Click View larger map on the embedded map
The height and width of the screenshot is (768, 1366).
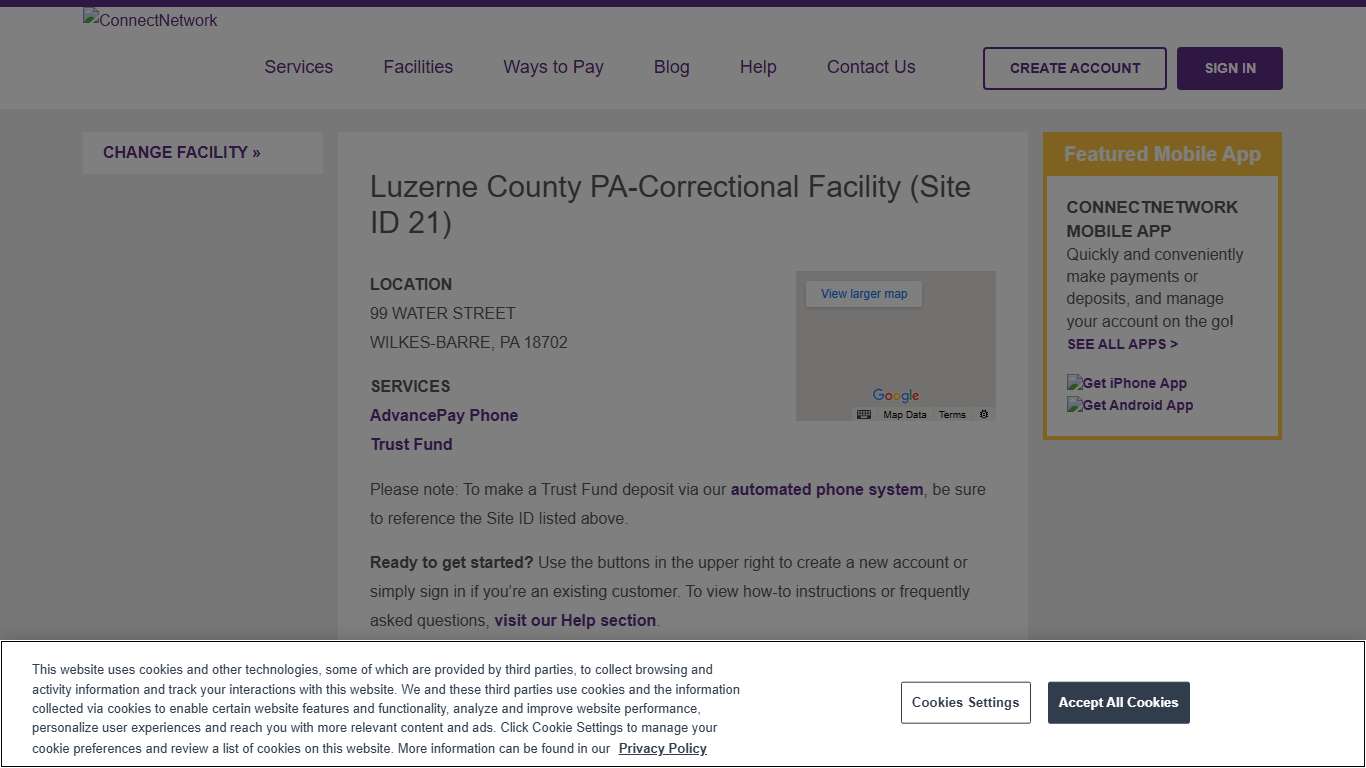pyautogui.click(x=862, y=293)
